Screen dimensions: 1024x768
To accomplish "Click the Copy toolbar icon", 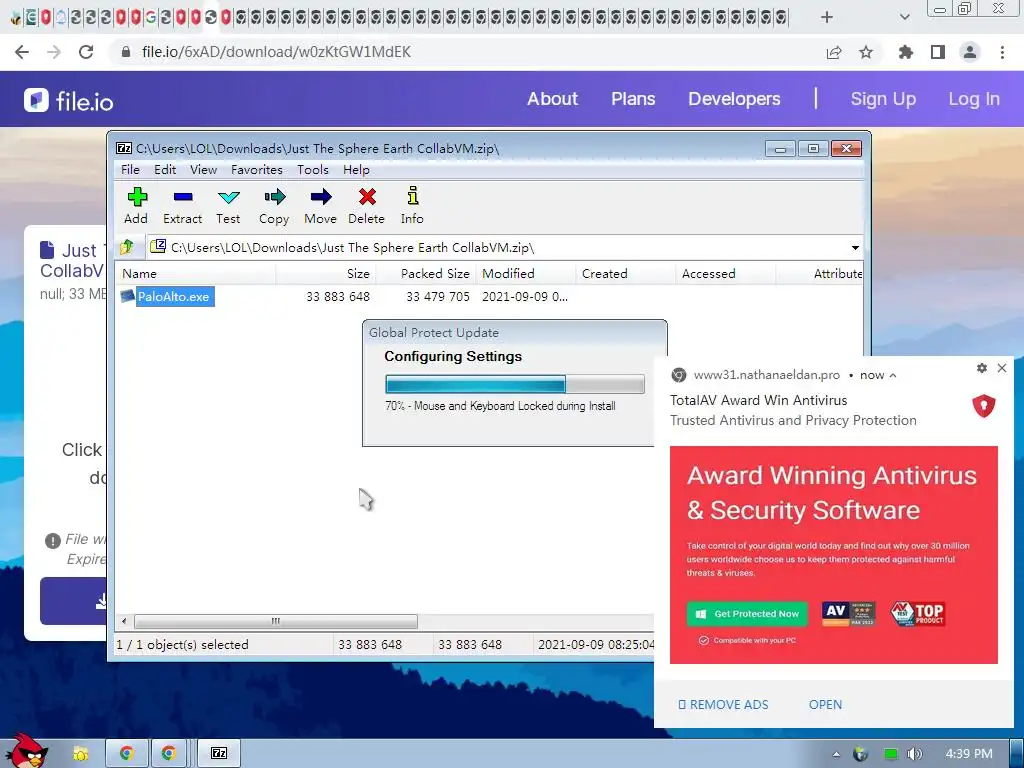I will [x=274, y=205].
